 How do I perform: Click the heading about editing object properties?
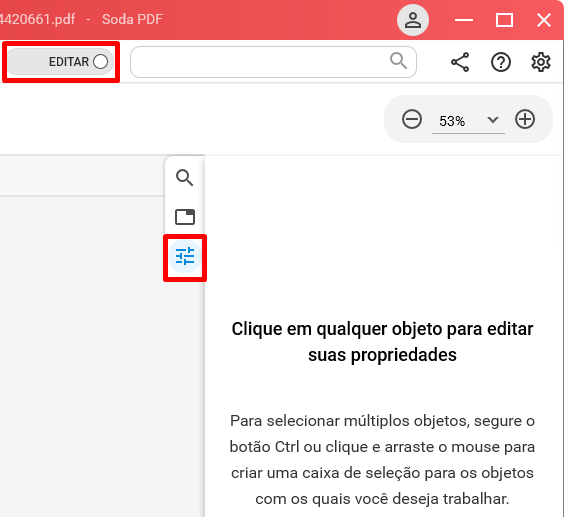[x=382, y=342]
